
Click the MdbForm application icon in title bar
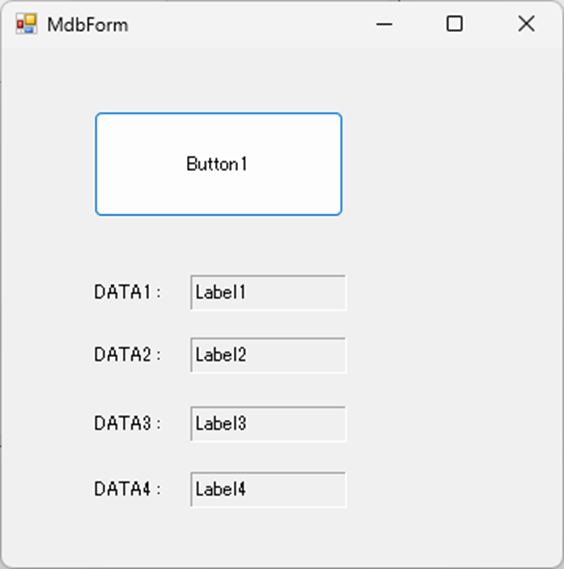[x=26, y=24]
